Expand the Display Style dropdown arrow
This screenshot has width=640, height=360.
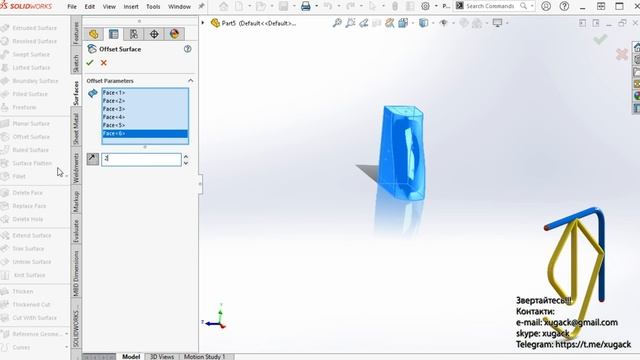[433, 23]
